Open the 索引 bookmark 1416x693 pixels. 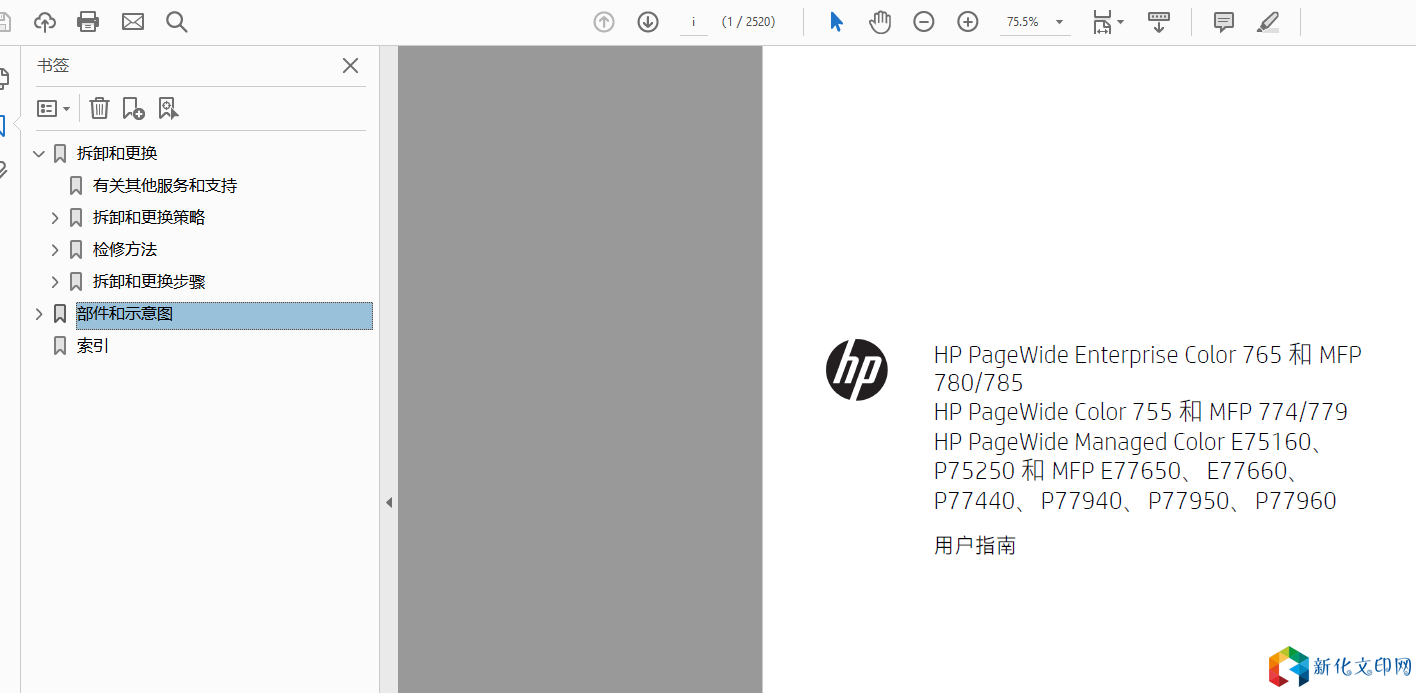tap(93, 346)
